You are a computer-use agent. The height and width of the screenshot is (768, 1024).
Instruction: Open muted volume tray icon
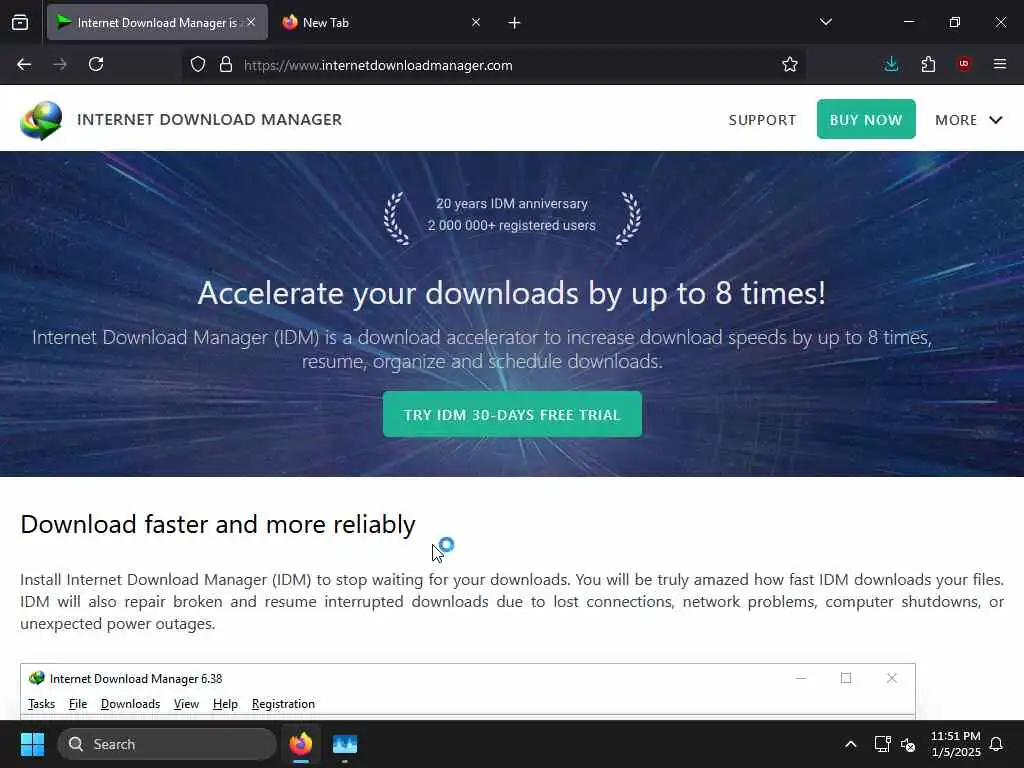pyautogui.click(x=908, y=744)
